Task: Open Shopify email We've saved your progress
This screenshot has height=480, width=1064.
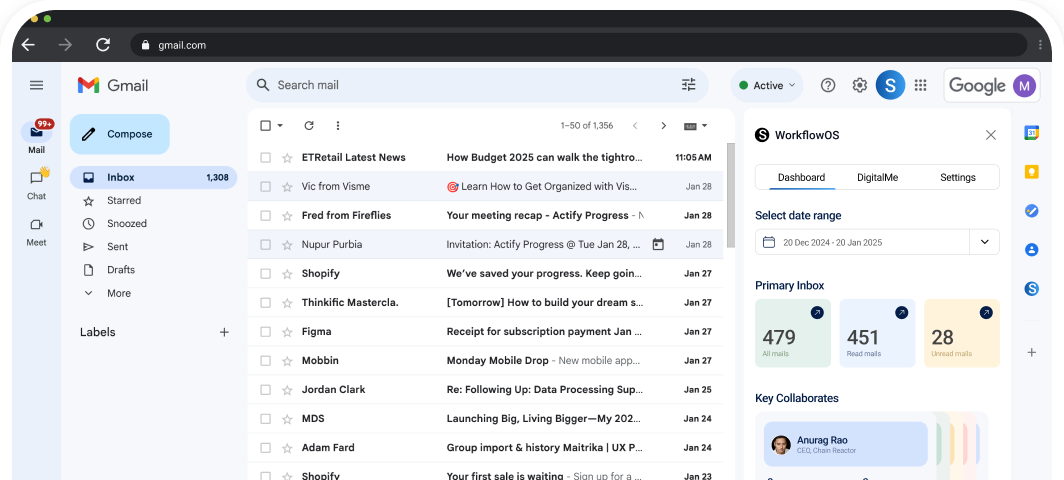Action: coord(485,274)
